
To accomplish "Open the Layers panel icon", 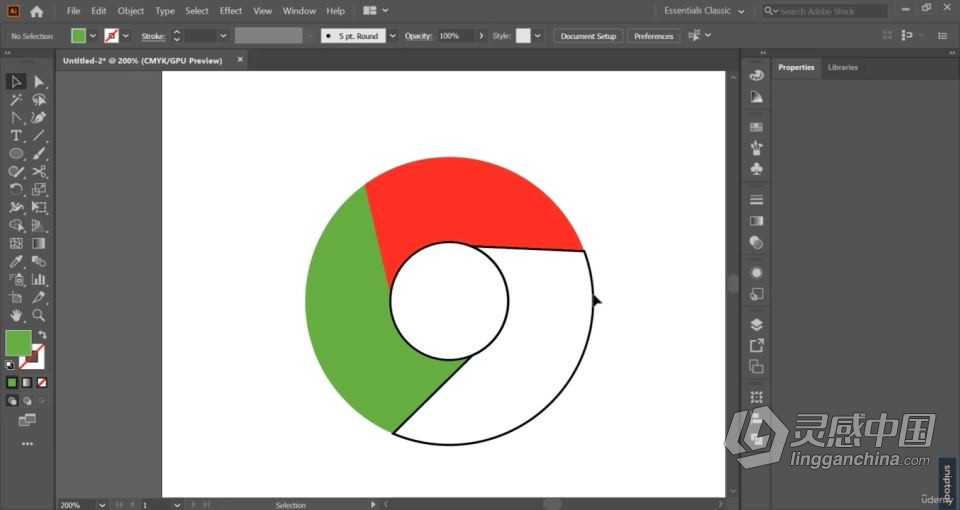I will click(x=756, y=324).
